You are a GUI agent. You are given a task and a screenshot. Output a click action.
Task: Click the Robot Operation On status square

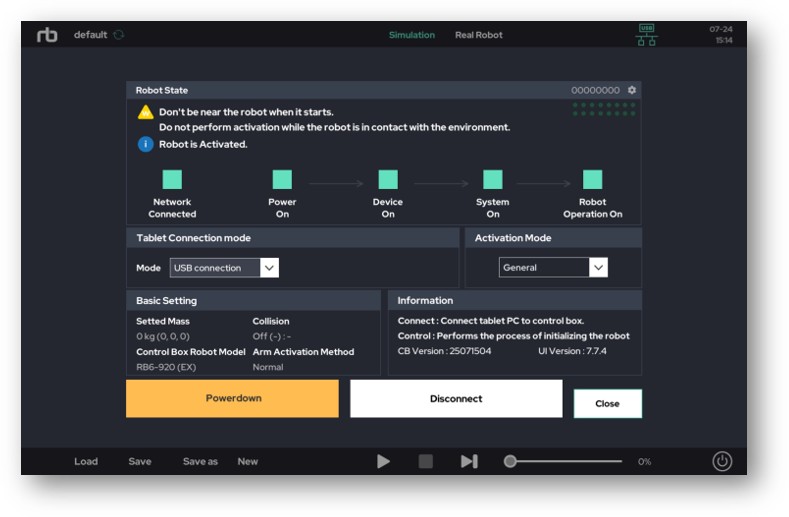pyautogui.click(x=592, y=179)
